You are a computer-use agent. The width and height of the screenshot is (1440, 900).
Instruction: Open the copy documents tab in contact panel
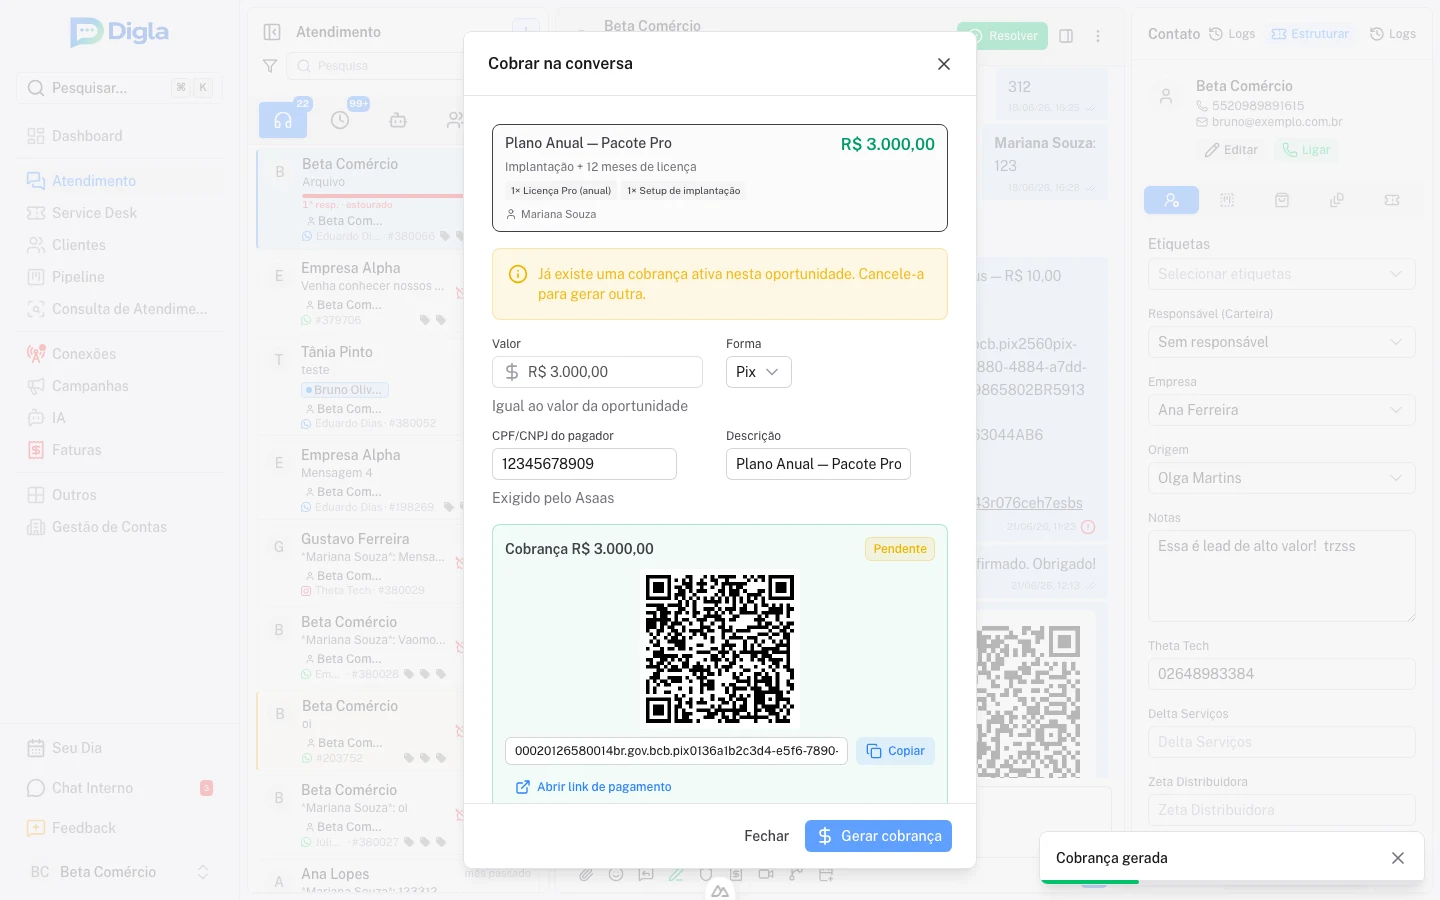click(x=1337, y=200)
